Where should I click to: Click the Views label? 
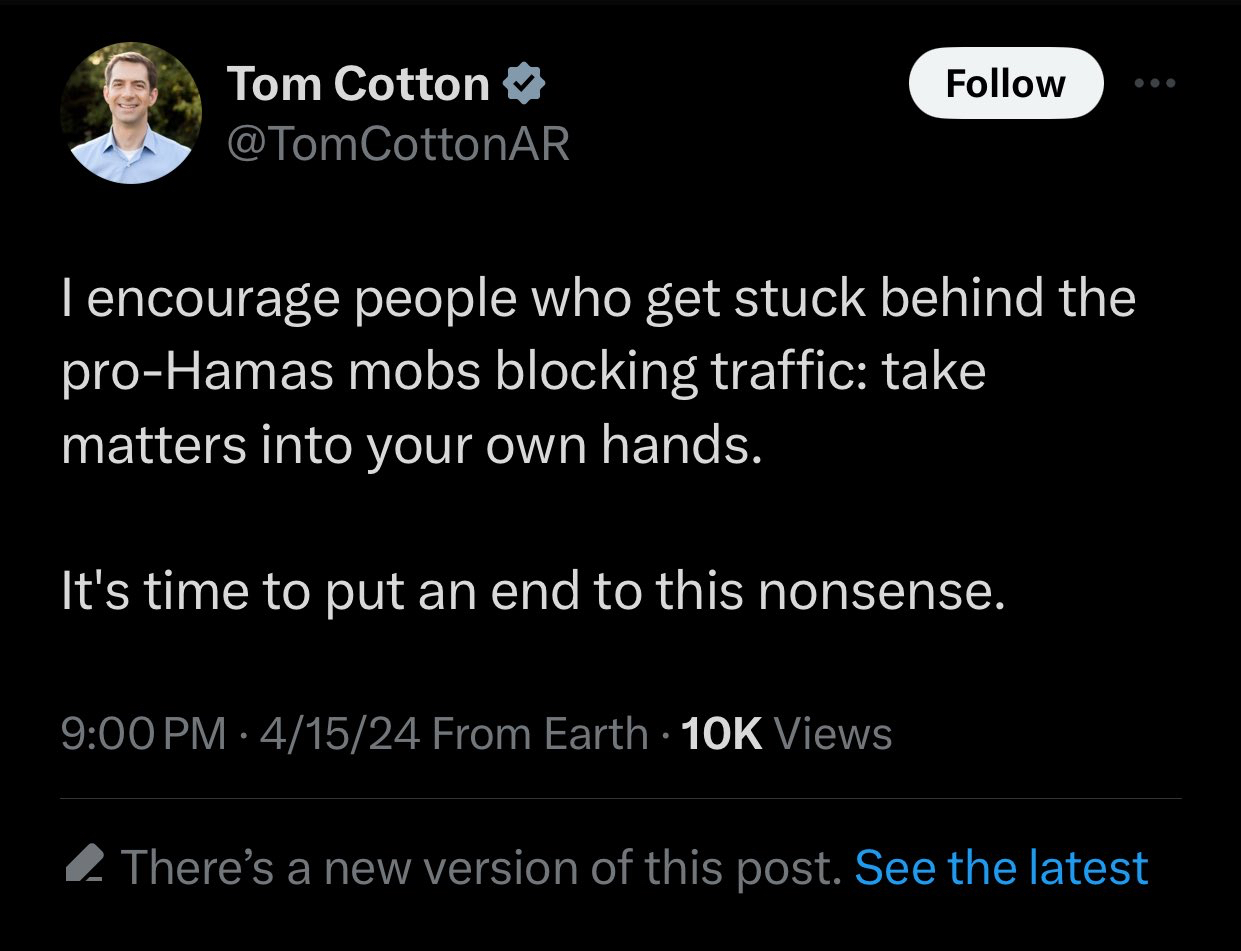(x=833, y=735)
